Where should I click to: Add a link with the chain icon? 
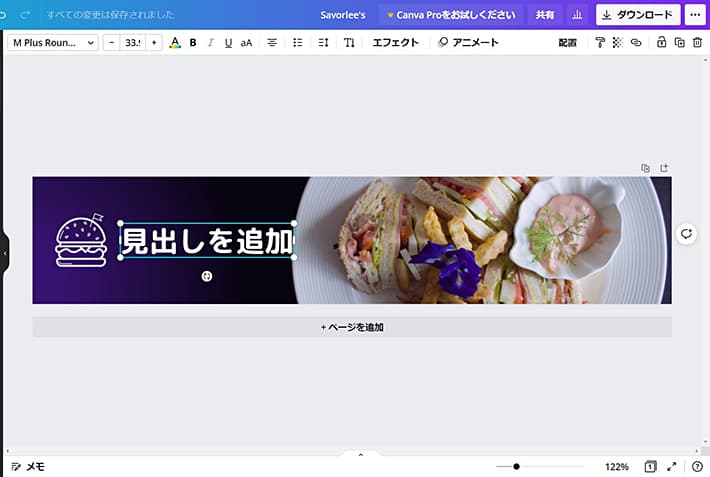click(x=636, y=43)
